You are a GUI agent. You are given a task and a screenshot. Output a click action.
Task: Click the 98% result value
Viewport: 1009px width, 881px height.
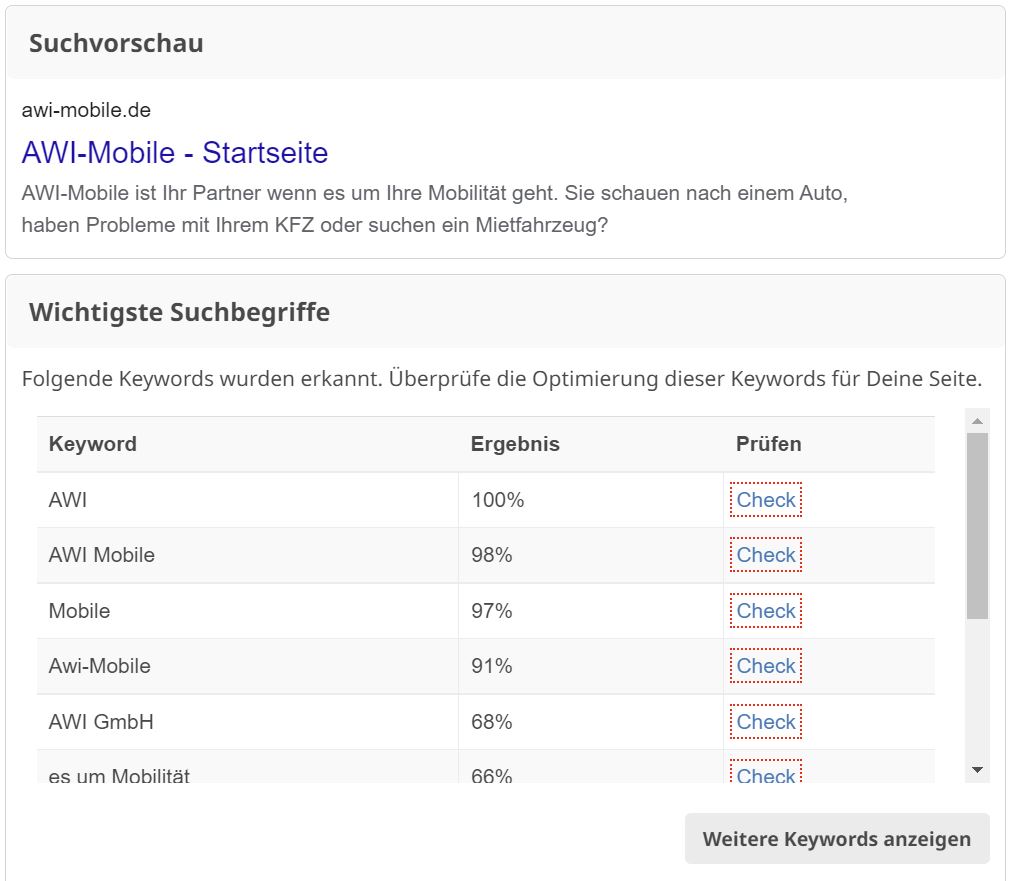coord(492,555)
